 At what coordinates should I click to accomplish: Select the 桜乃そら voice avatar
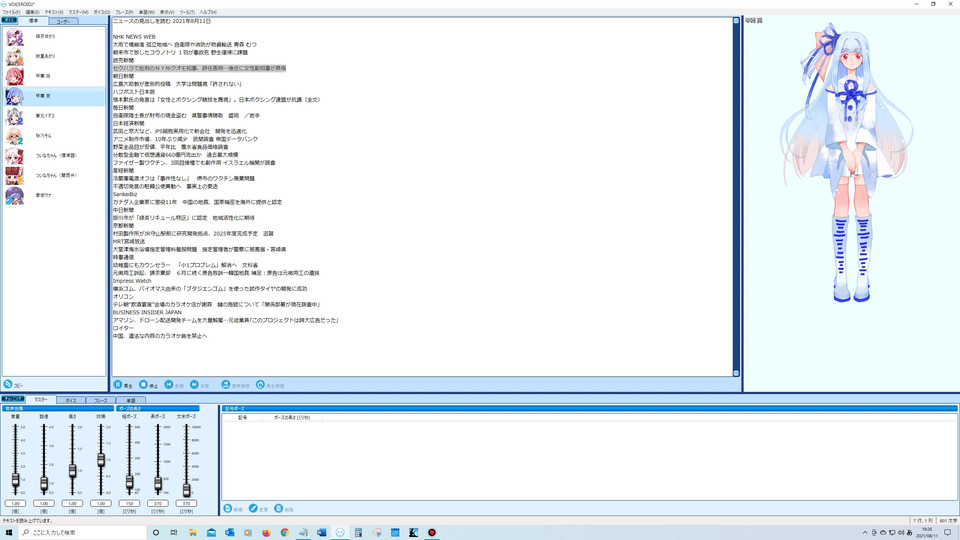pyautogui.click(x=15, y=136)
